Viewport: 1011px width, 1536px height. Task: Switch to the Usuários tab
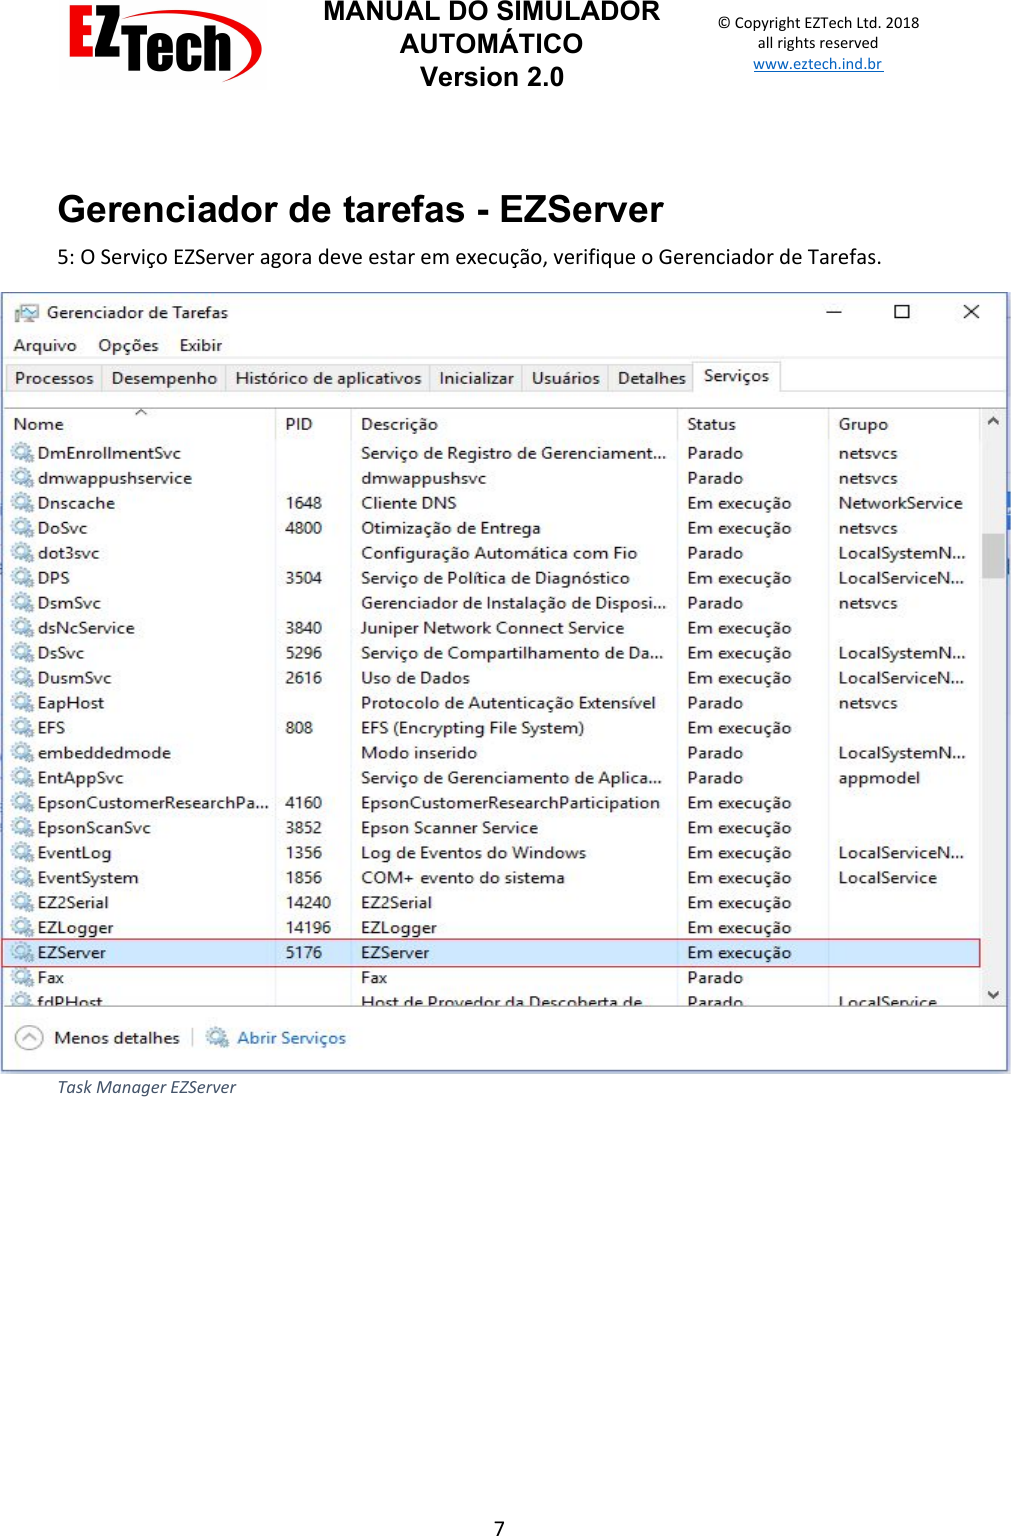point(565,378)
